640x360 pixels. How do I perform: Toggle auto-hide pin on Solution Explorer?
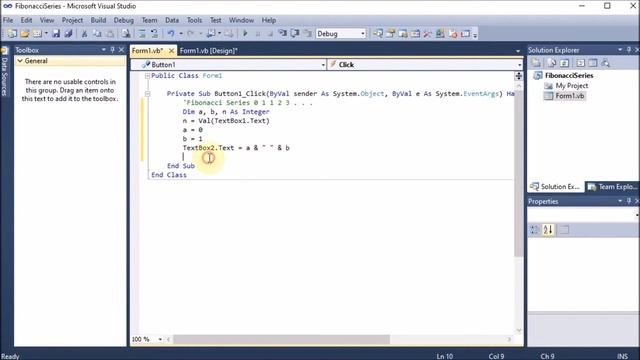pyautogui.click(x=629, y=50)
